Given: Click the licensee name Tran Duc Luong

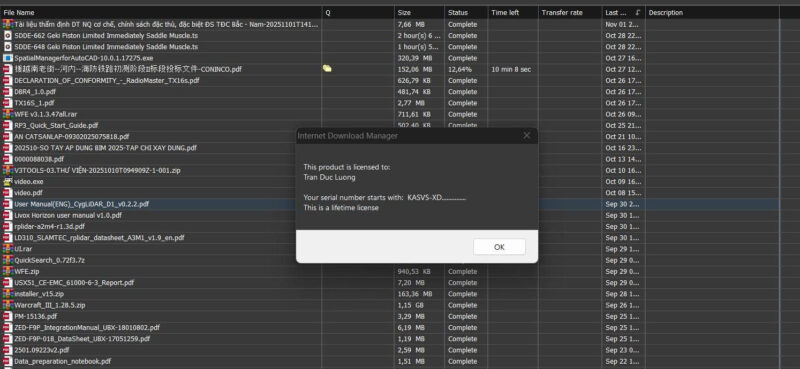Looking at the screenshot, I should 330,178.
